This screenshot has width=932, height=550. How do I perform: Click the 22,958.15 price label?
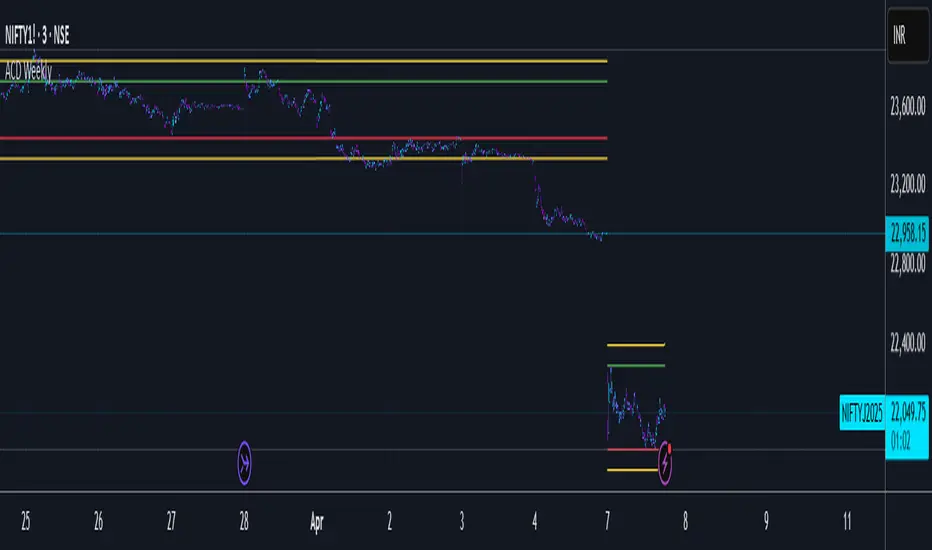coord(907,233)
